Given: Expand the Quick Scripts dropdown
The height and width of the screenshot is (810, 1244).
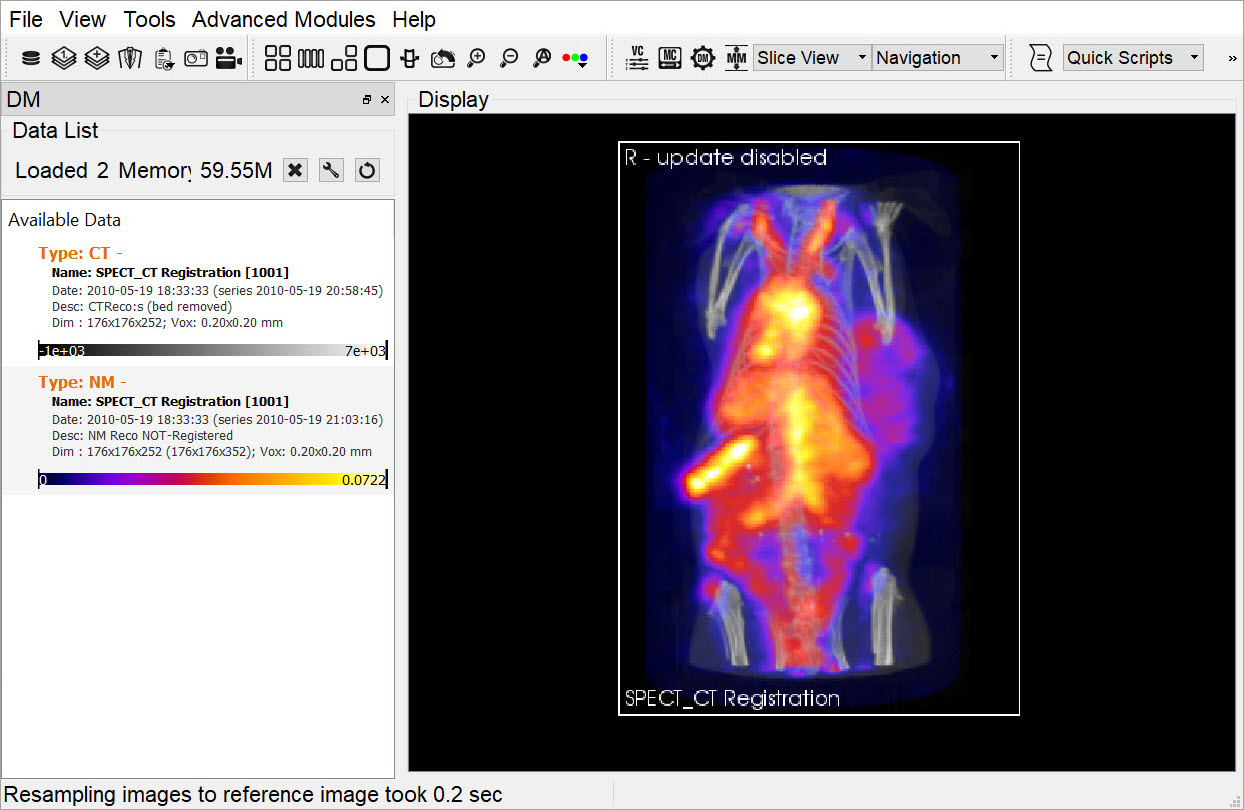Looking at the screenshot, I should [1132, 58].
